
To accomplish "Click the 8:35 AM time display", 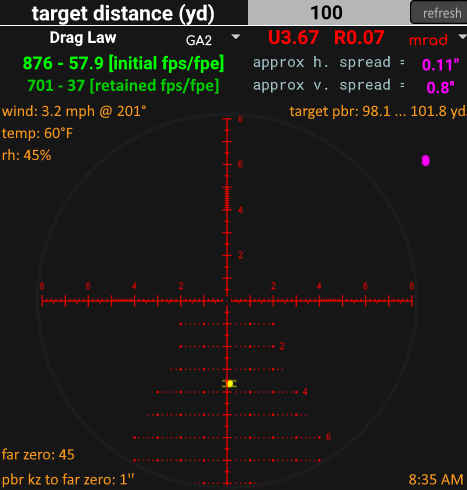I will [x=436, y=480].
